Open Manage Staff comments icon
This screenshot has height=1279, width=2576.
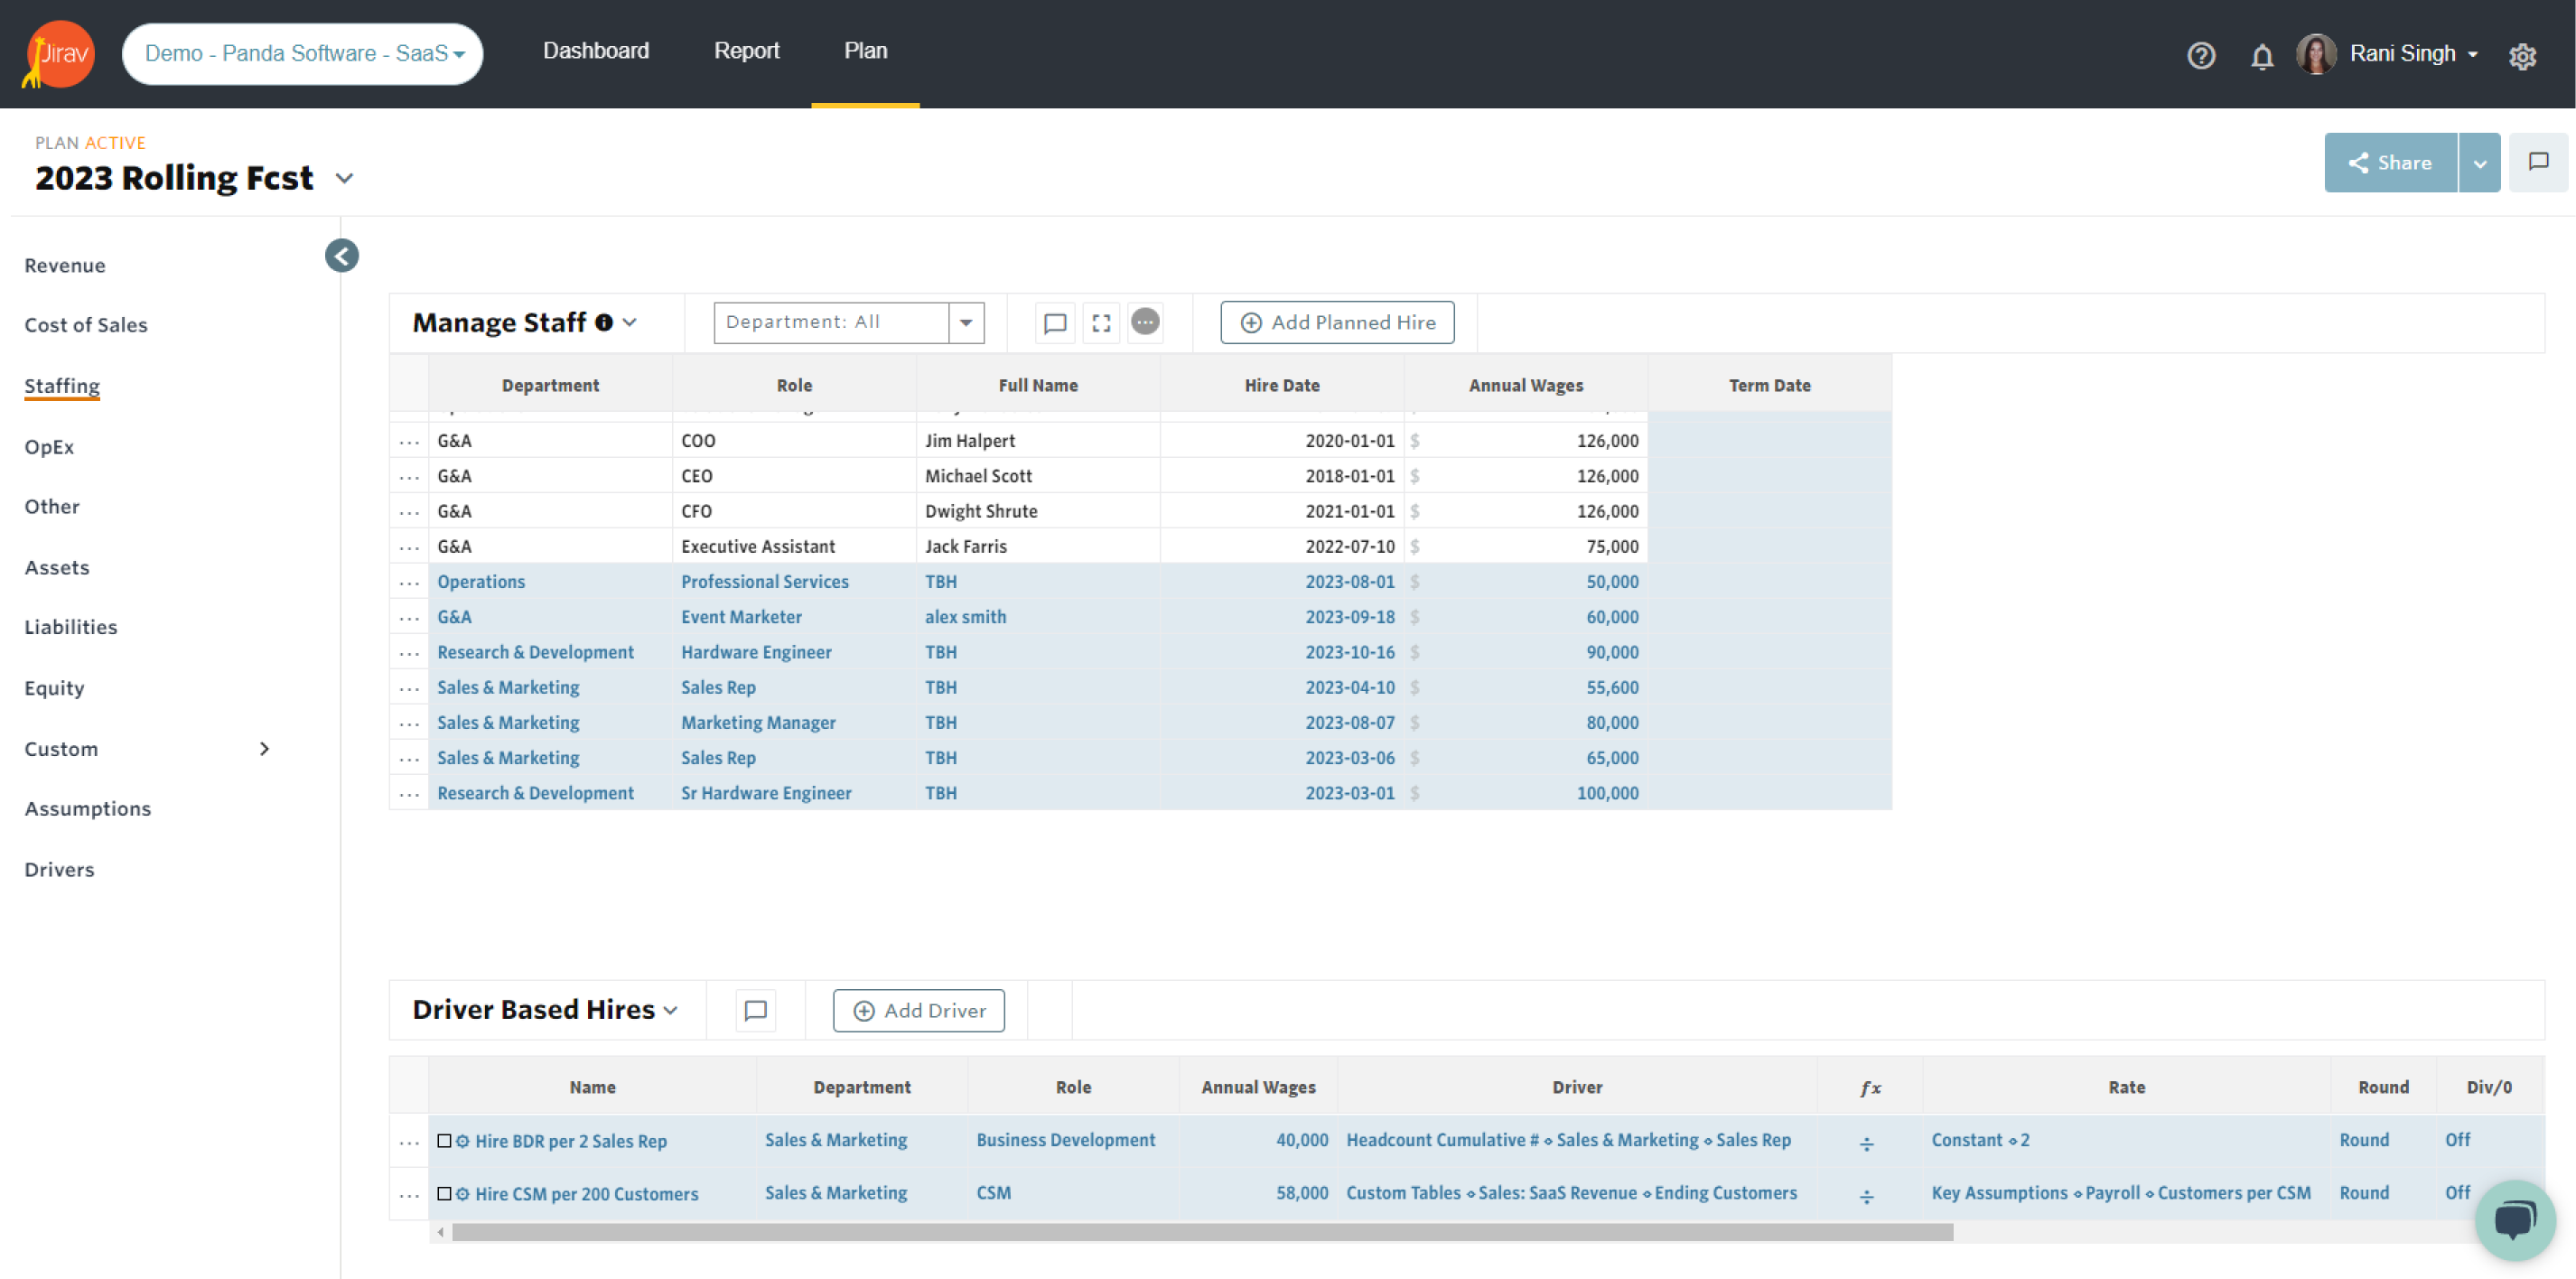pos(1054,323)
